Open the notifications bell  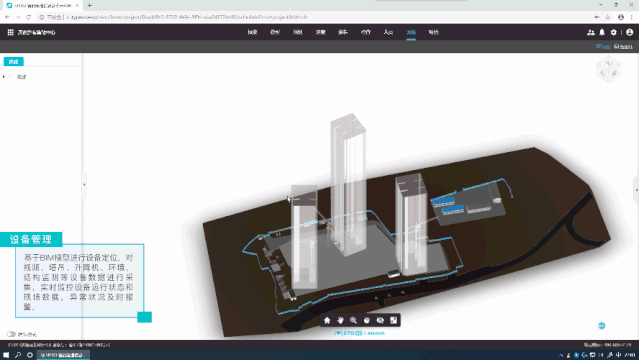click(x=602, y=32)
